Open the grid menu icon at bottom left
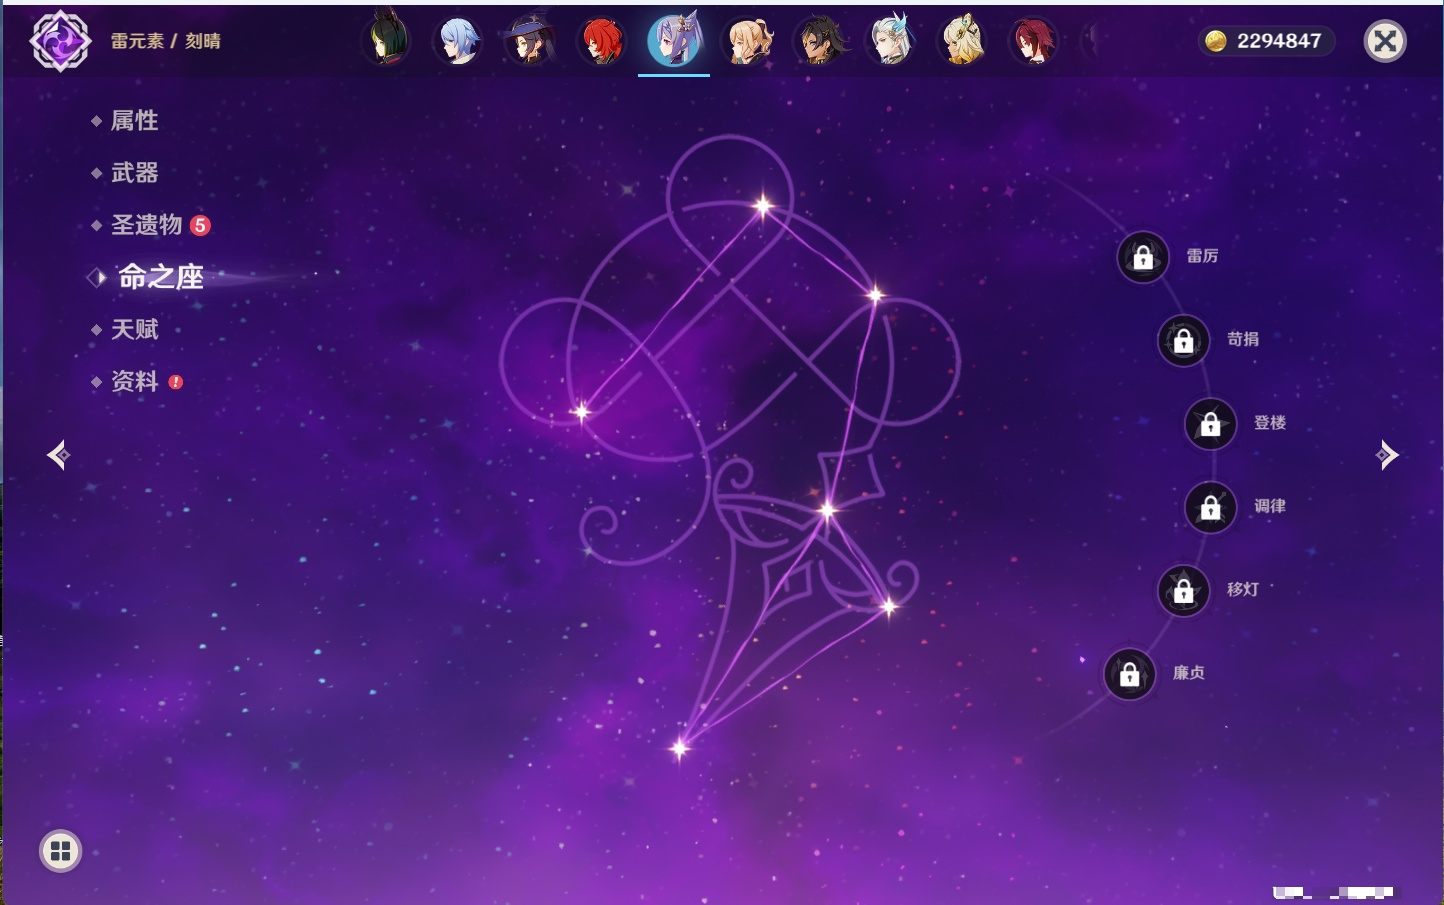The height and width of the screenshot is (905, 1444). point(60,851)
